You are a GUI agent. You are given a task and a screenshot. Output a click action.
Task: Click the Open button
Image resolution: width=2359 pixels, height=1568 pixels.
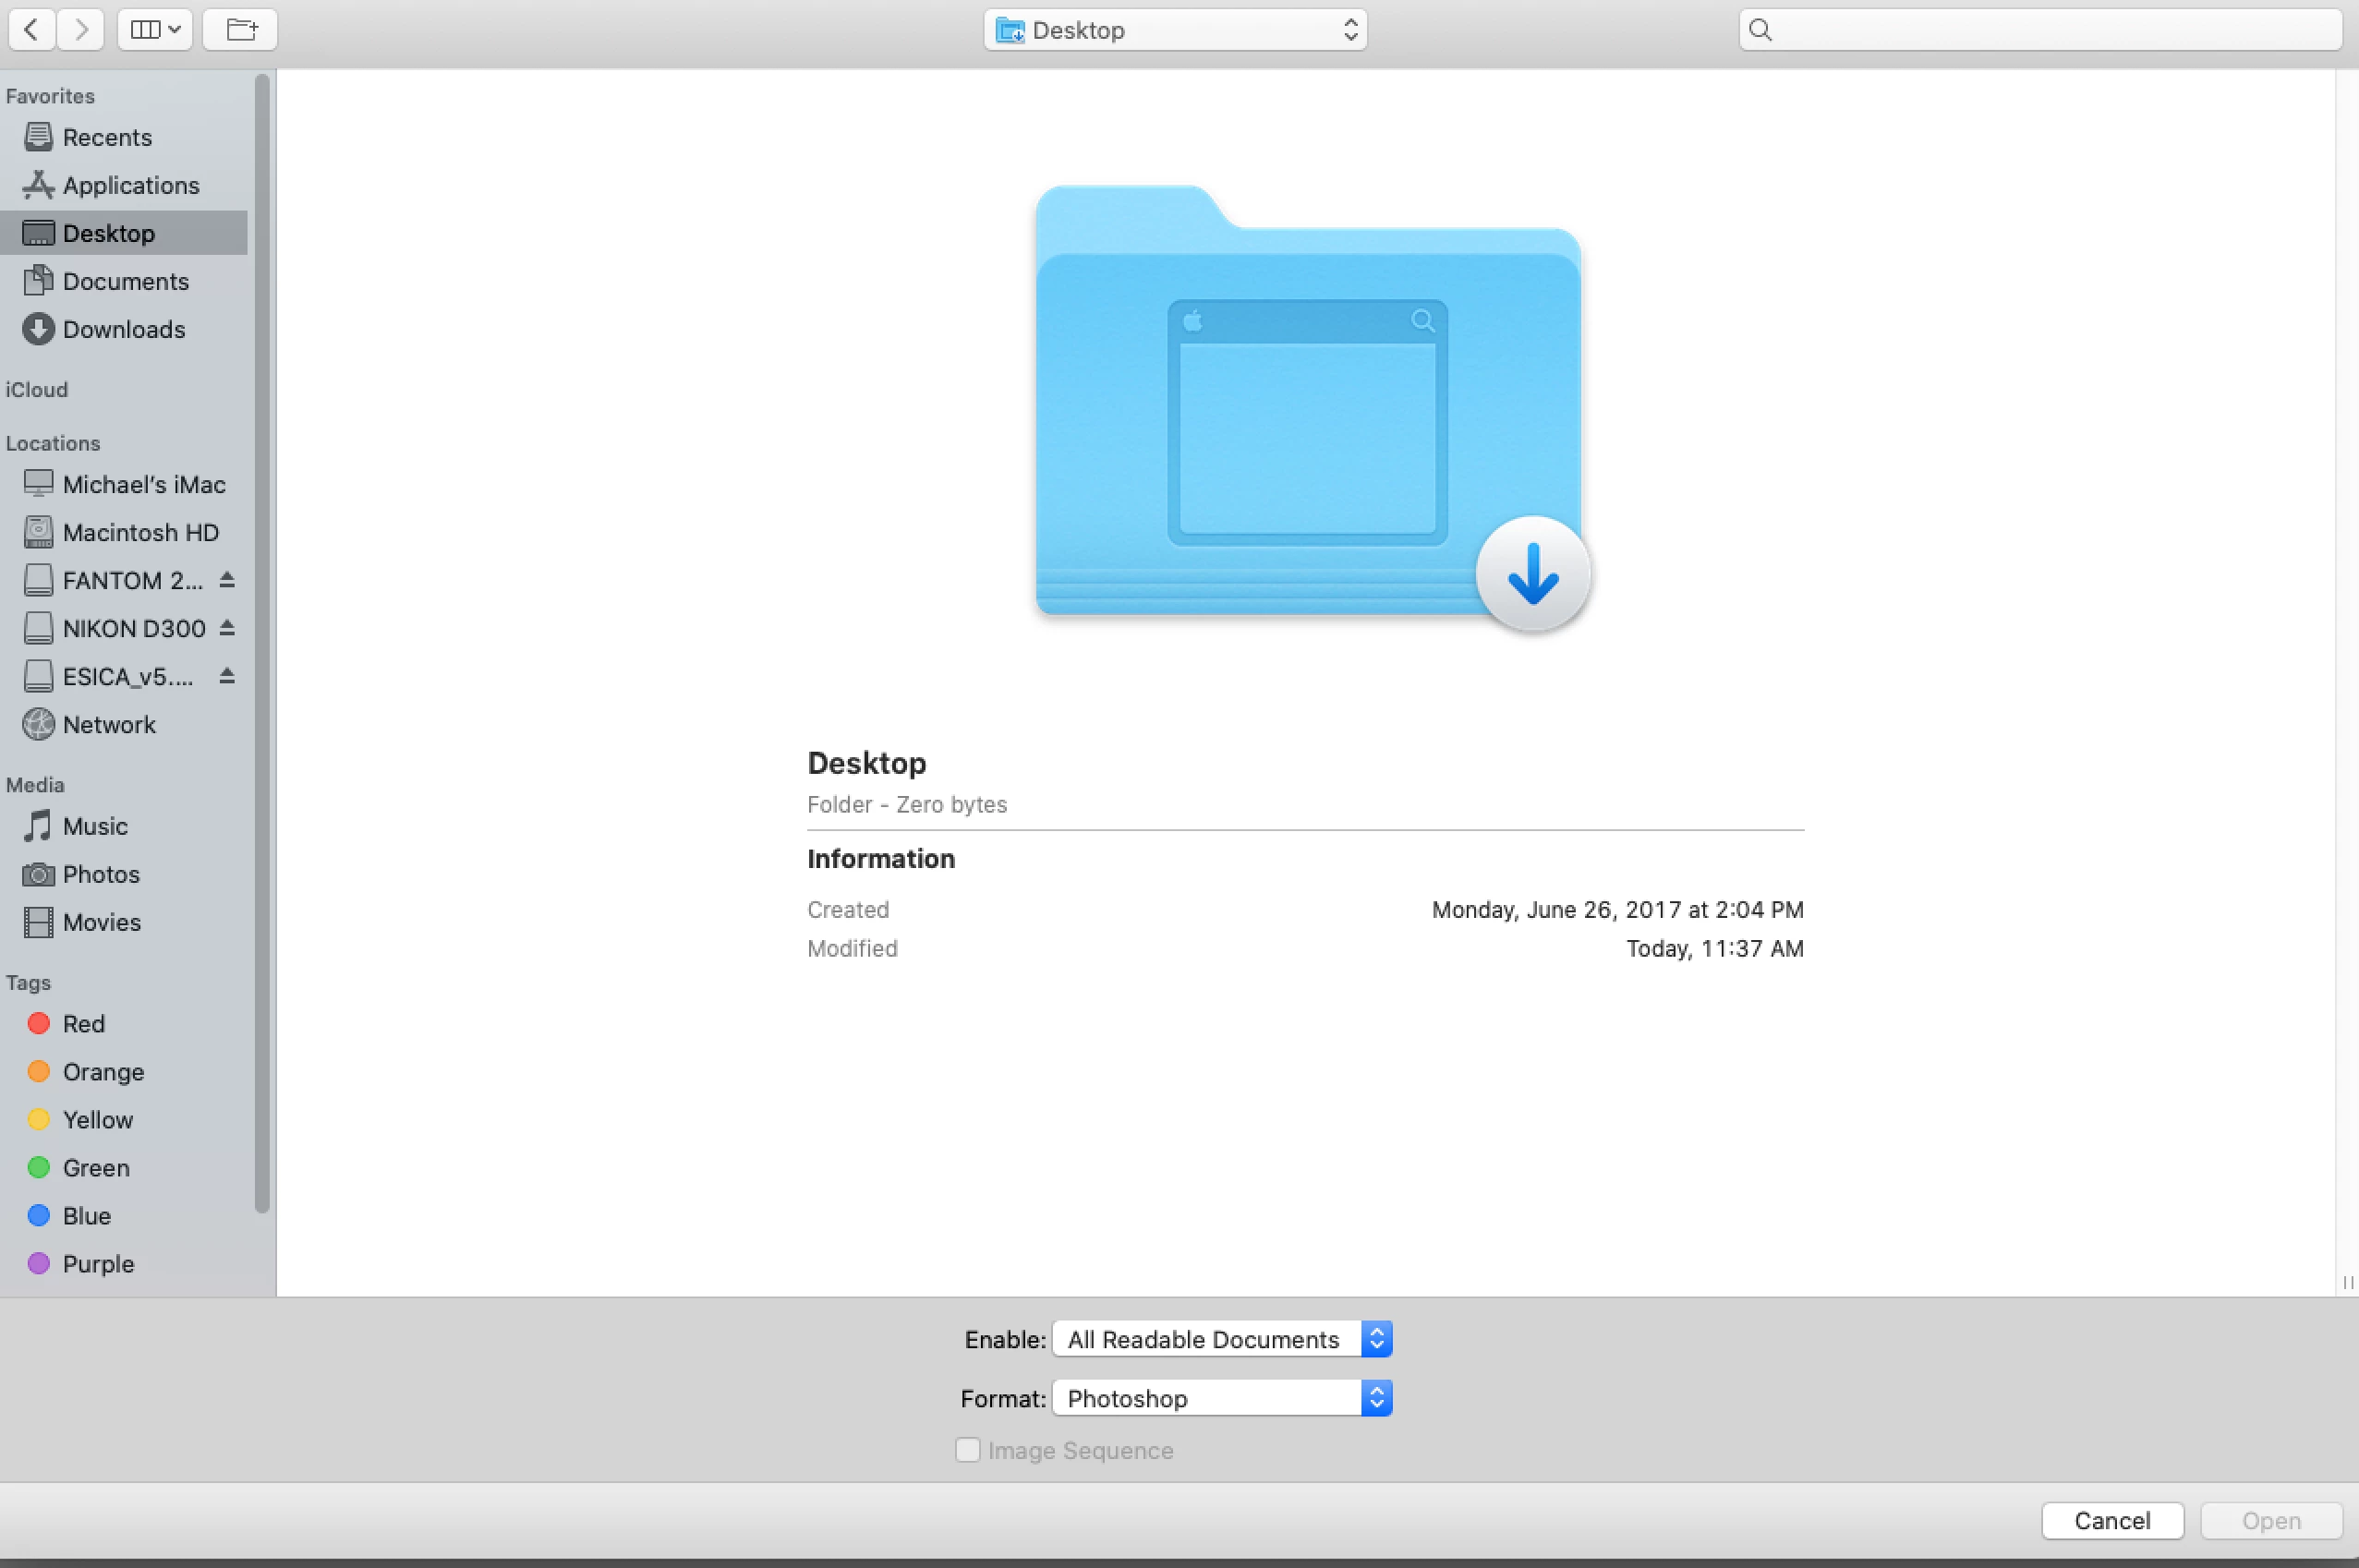tap(2271, 1520)
